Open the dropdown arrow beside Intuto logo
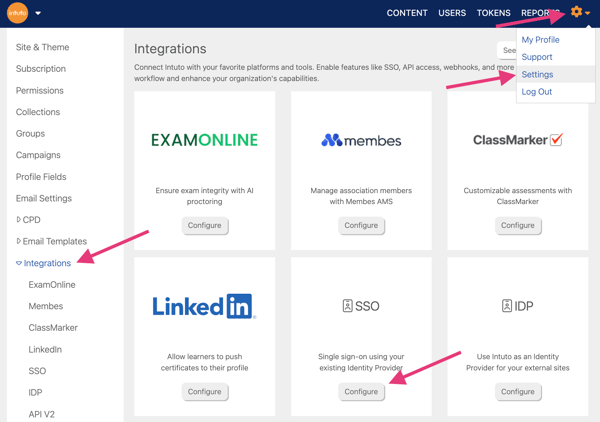Image resolution: width=600 pixels, height=422 pixels. [x=38, y=13]
